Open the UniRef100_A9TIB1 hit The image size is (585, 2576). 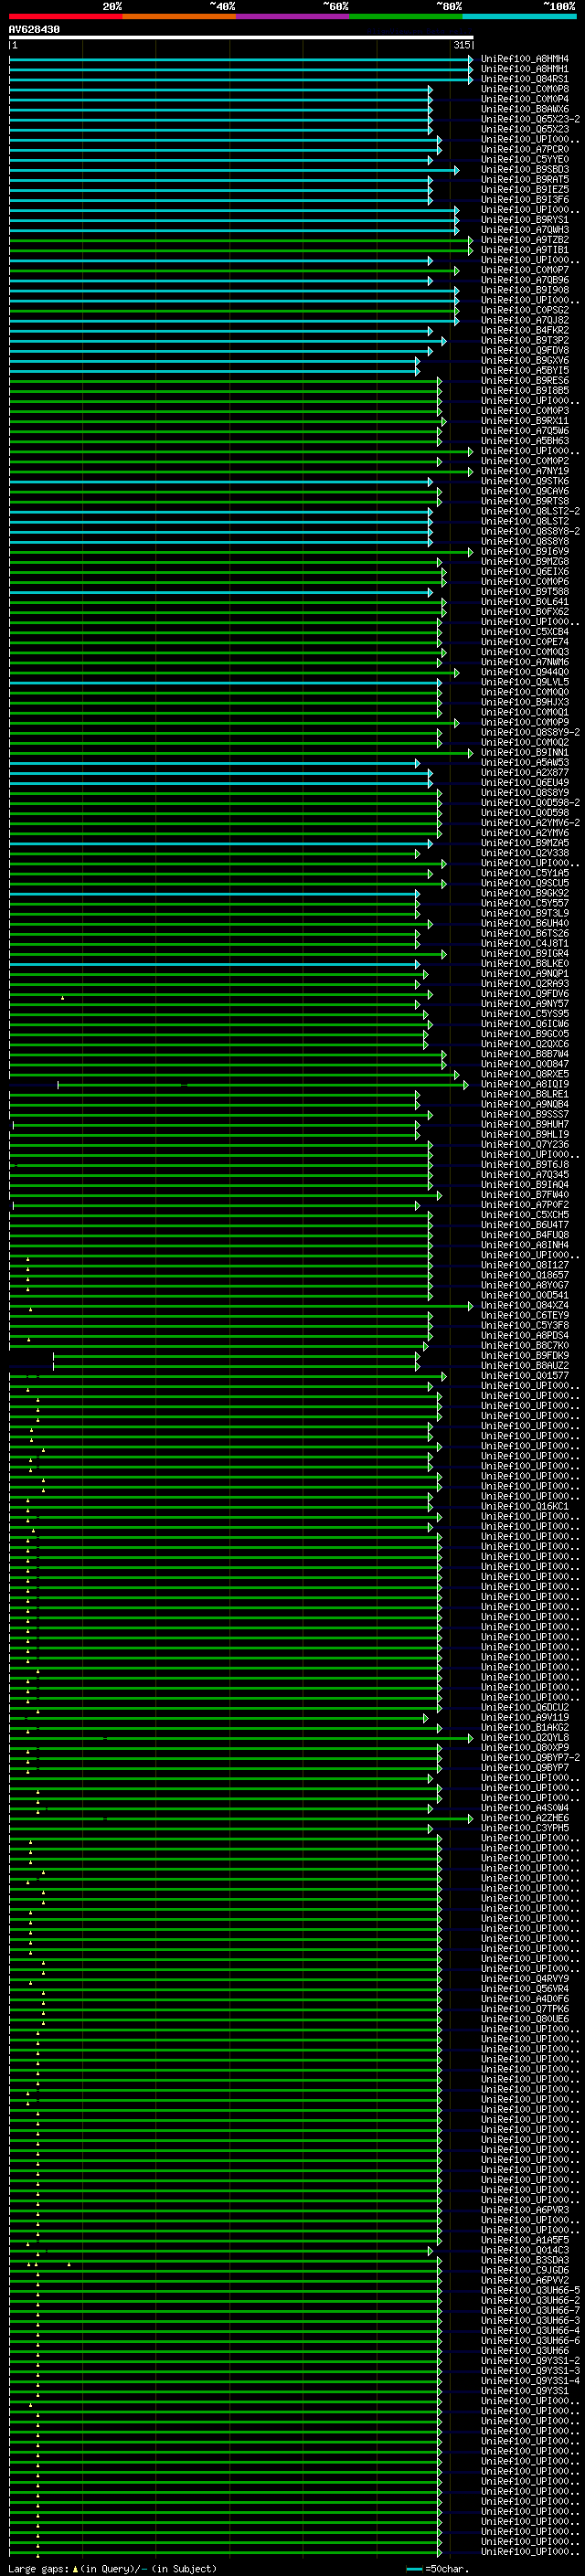pos(525,250)
